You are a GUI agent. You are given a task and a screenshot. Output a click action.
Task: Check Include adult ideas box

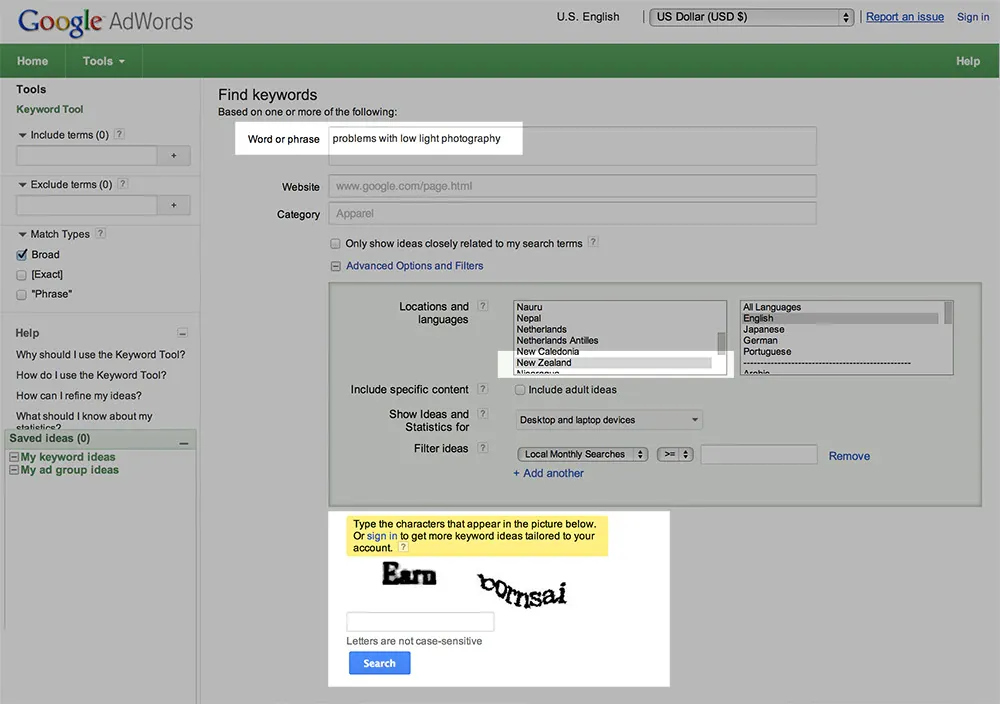tap(520, 390)
